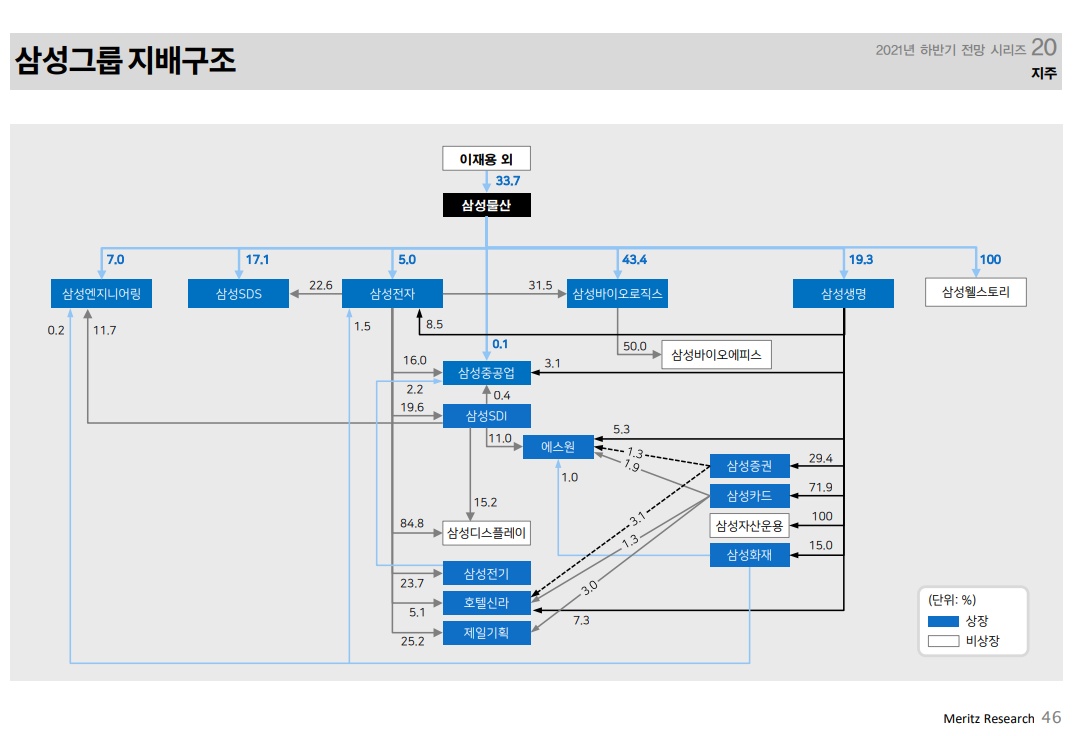Viewport: 1078px width, 736px height.
Task: Select the (단위: %) legend text
Action: [952, 600]
